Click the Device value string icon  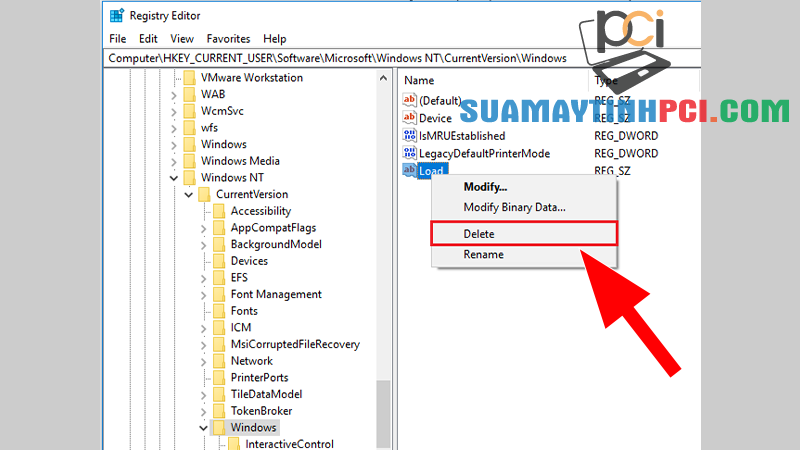(409, 118)
